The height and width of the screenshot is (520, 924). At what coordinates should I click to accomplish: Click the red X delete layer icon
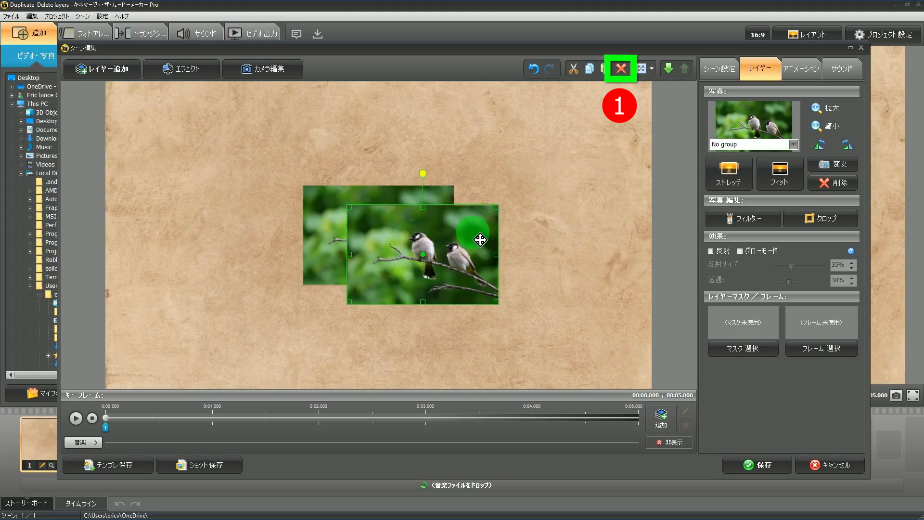(620, 68)
